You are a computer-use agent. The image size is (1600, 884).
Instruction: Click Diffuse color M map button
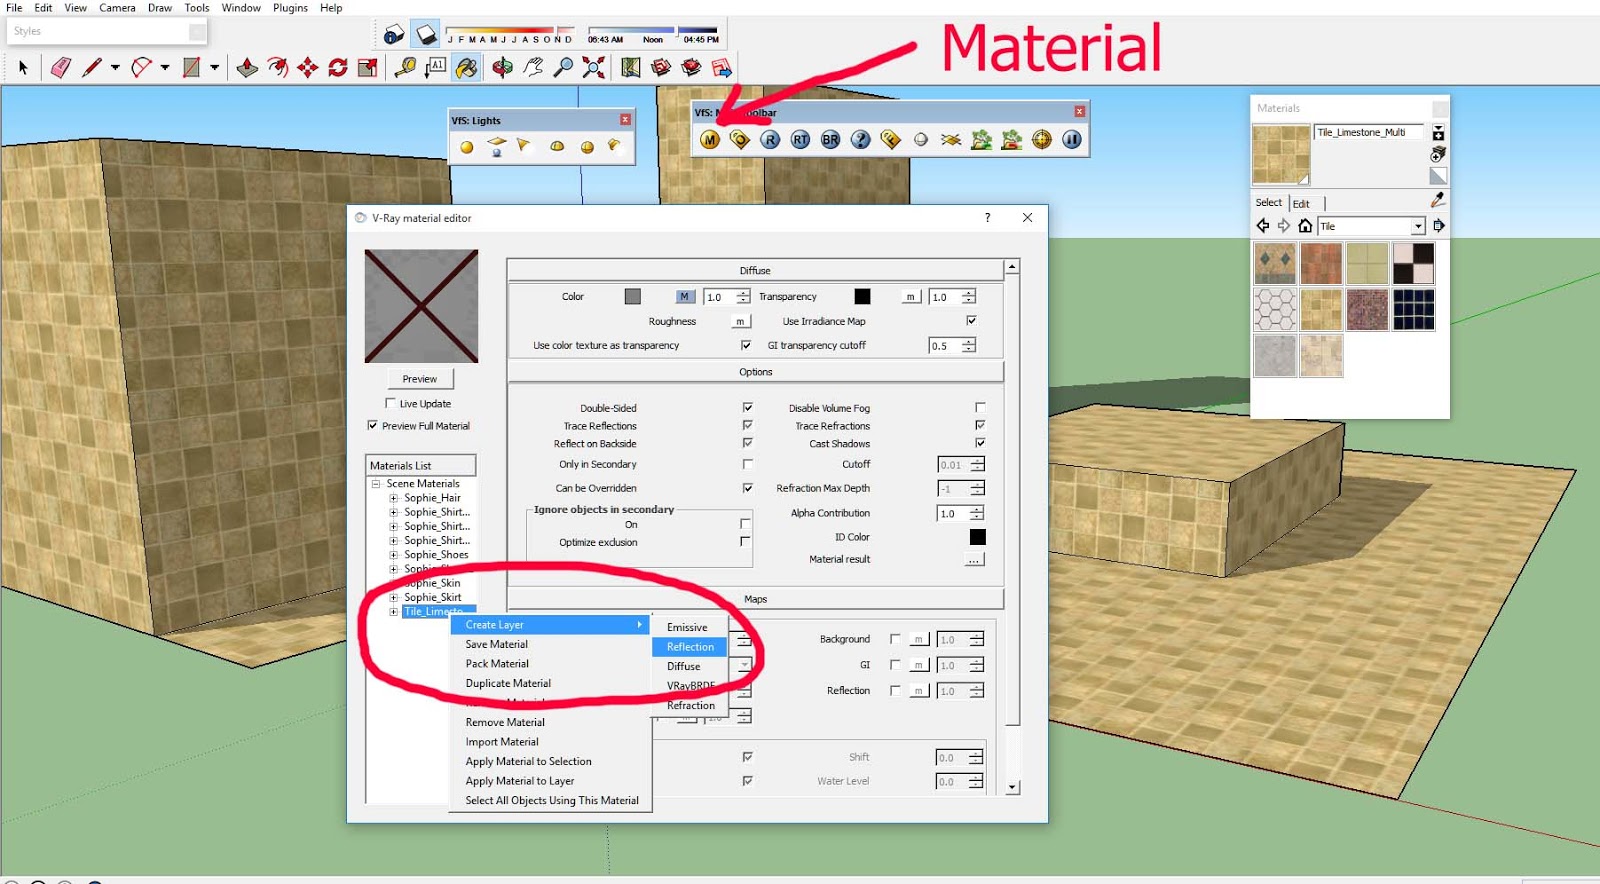tap(685, 296)
